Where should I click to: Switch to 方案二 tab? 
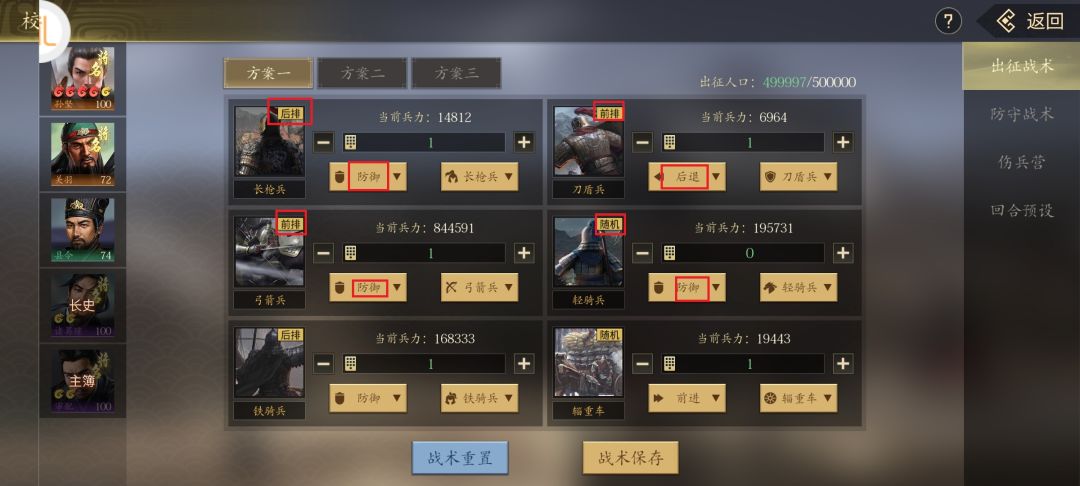(x=362, y=73)
